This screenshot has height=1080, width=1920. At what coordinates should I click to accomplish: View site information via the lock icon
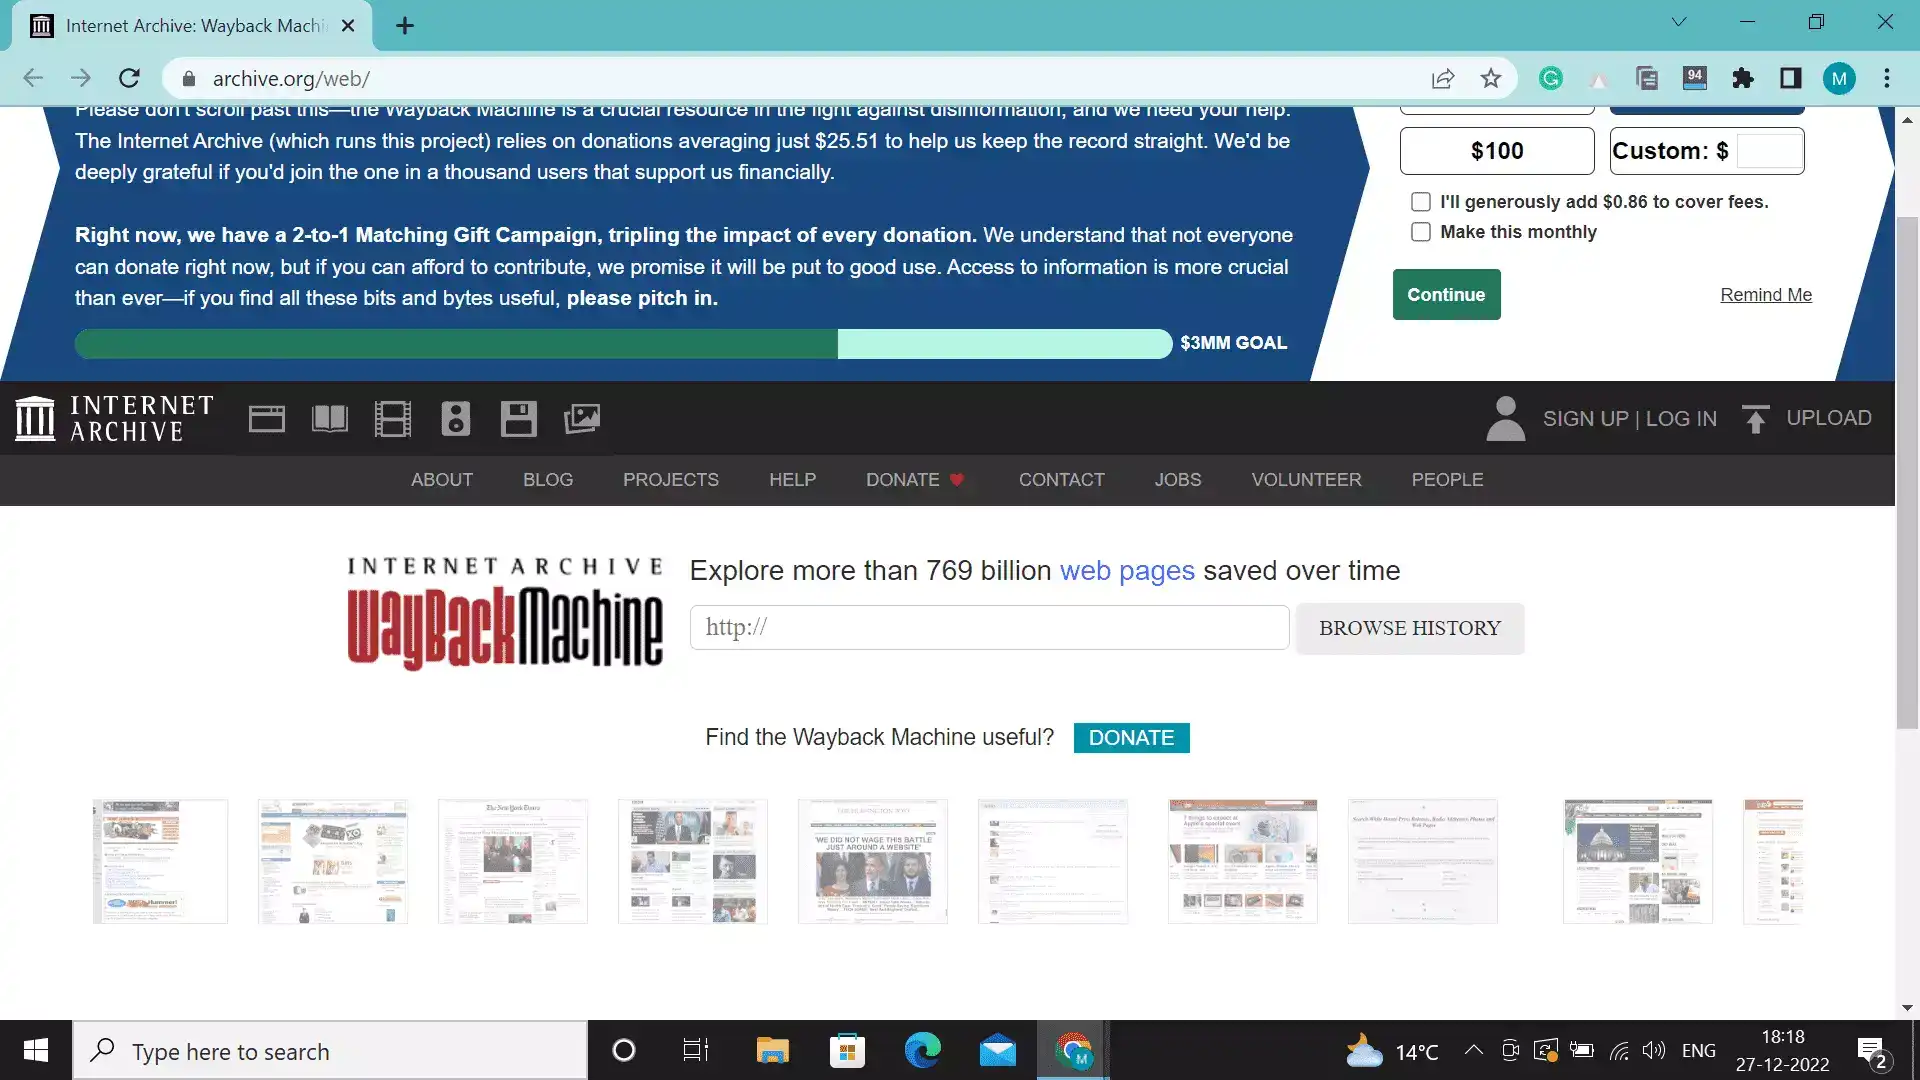point(189,79)
